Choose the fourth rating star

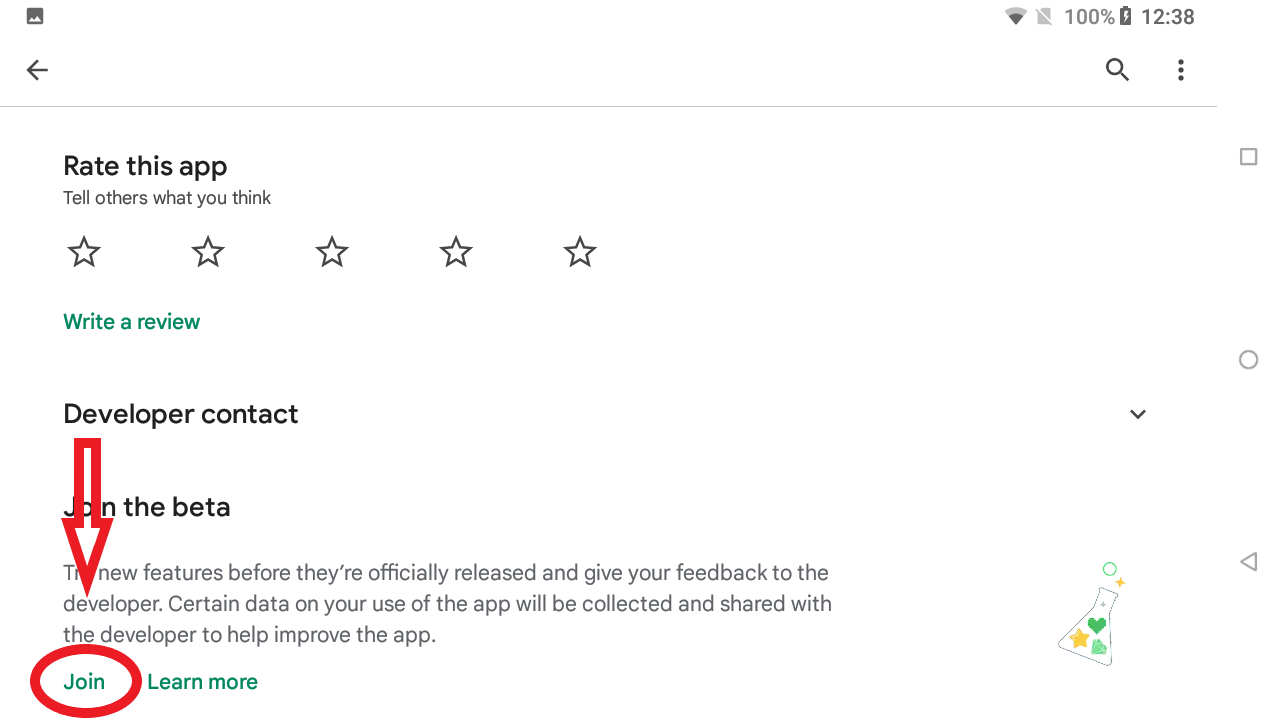pyautogui.click(x=456, y=252)
